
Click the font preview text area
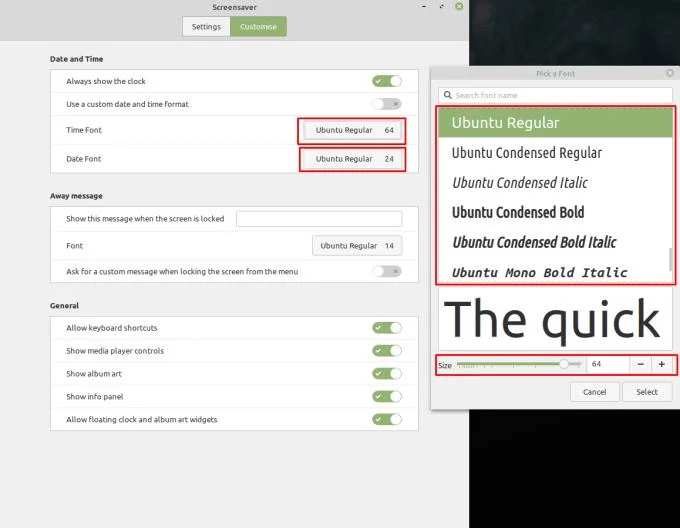(555, 319)
